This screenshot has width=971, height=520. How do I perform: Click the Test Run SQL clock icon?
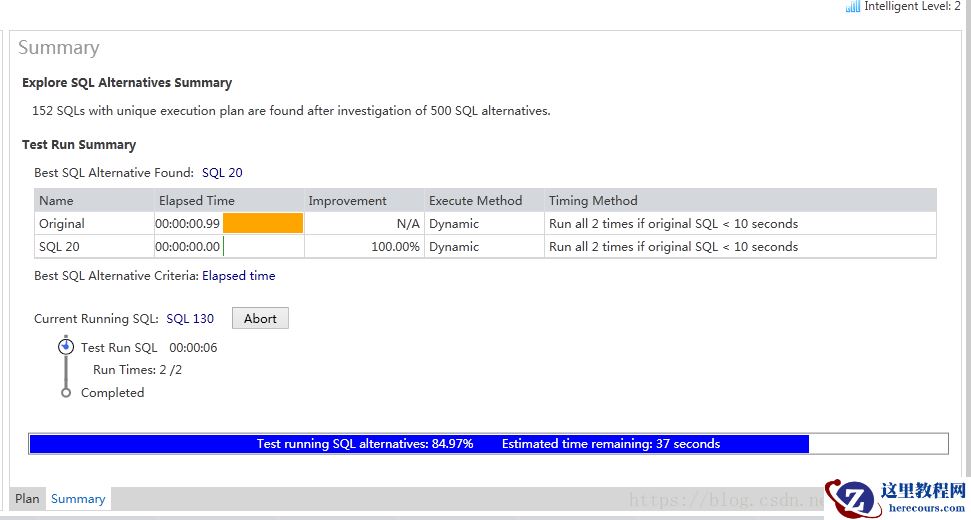coord(66,347)
